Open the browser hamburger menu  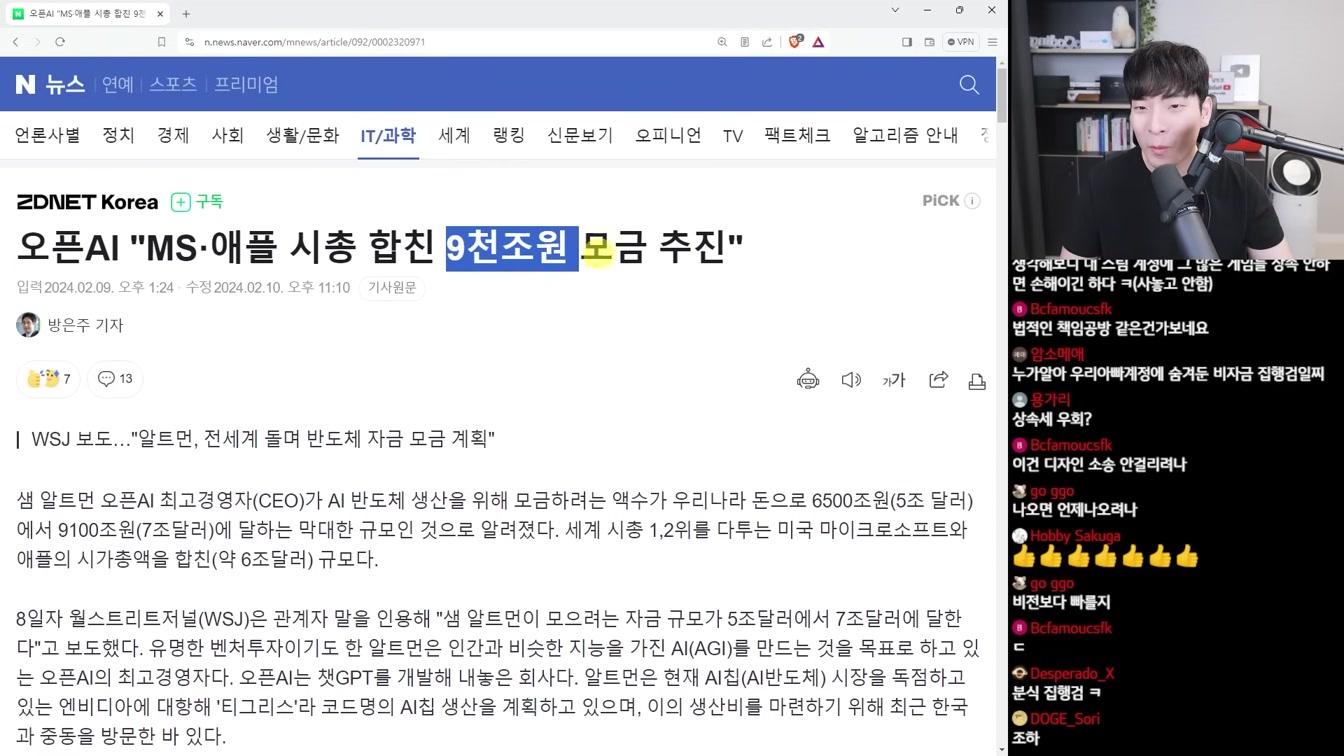coord(992,42)
